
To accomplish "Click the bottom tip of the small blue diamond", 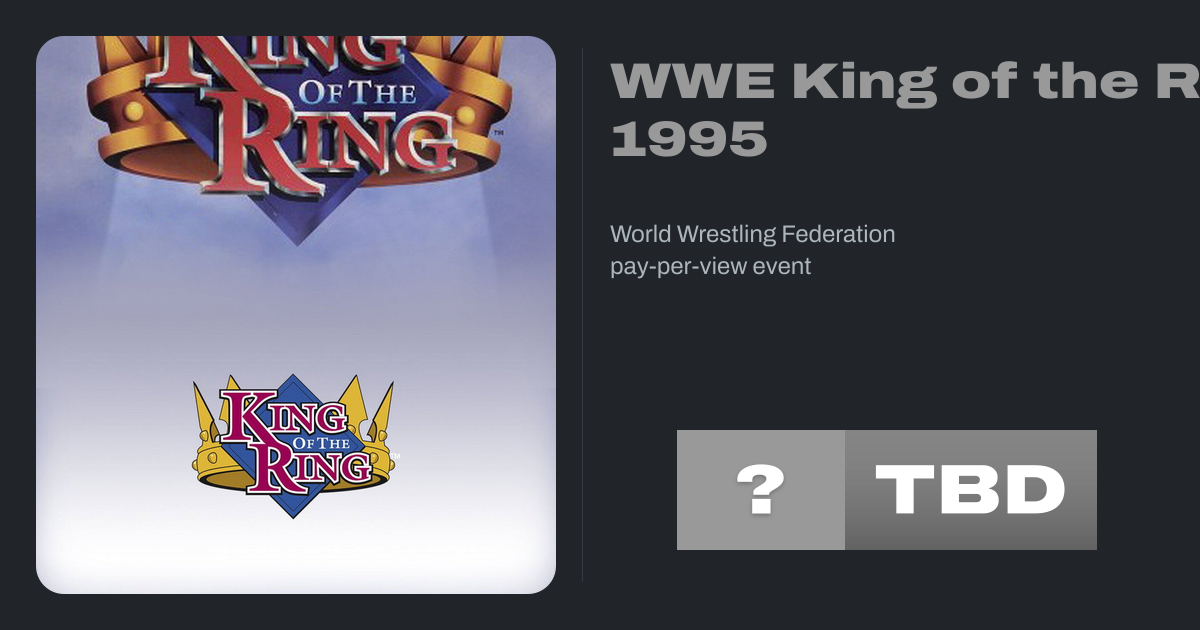I will [x=293, y=513].
